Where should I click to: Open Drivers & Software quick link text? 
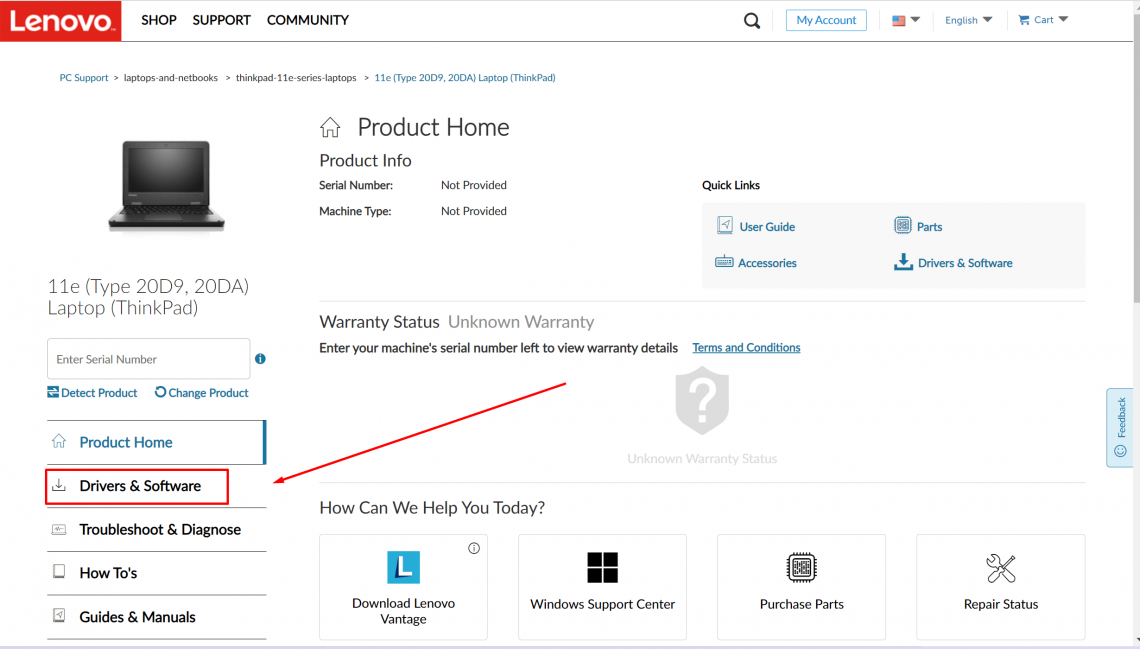click(x=965, y=263)
